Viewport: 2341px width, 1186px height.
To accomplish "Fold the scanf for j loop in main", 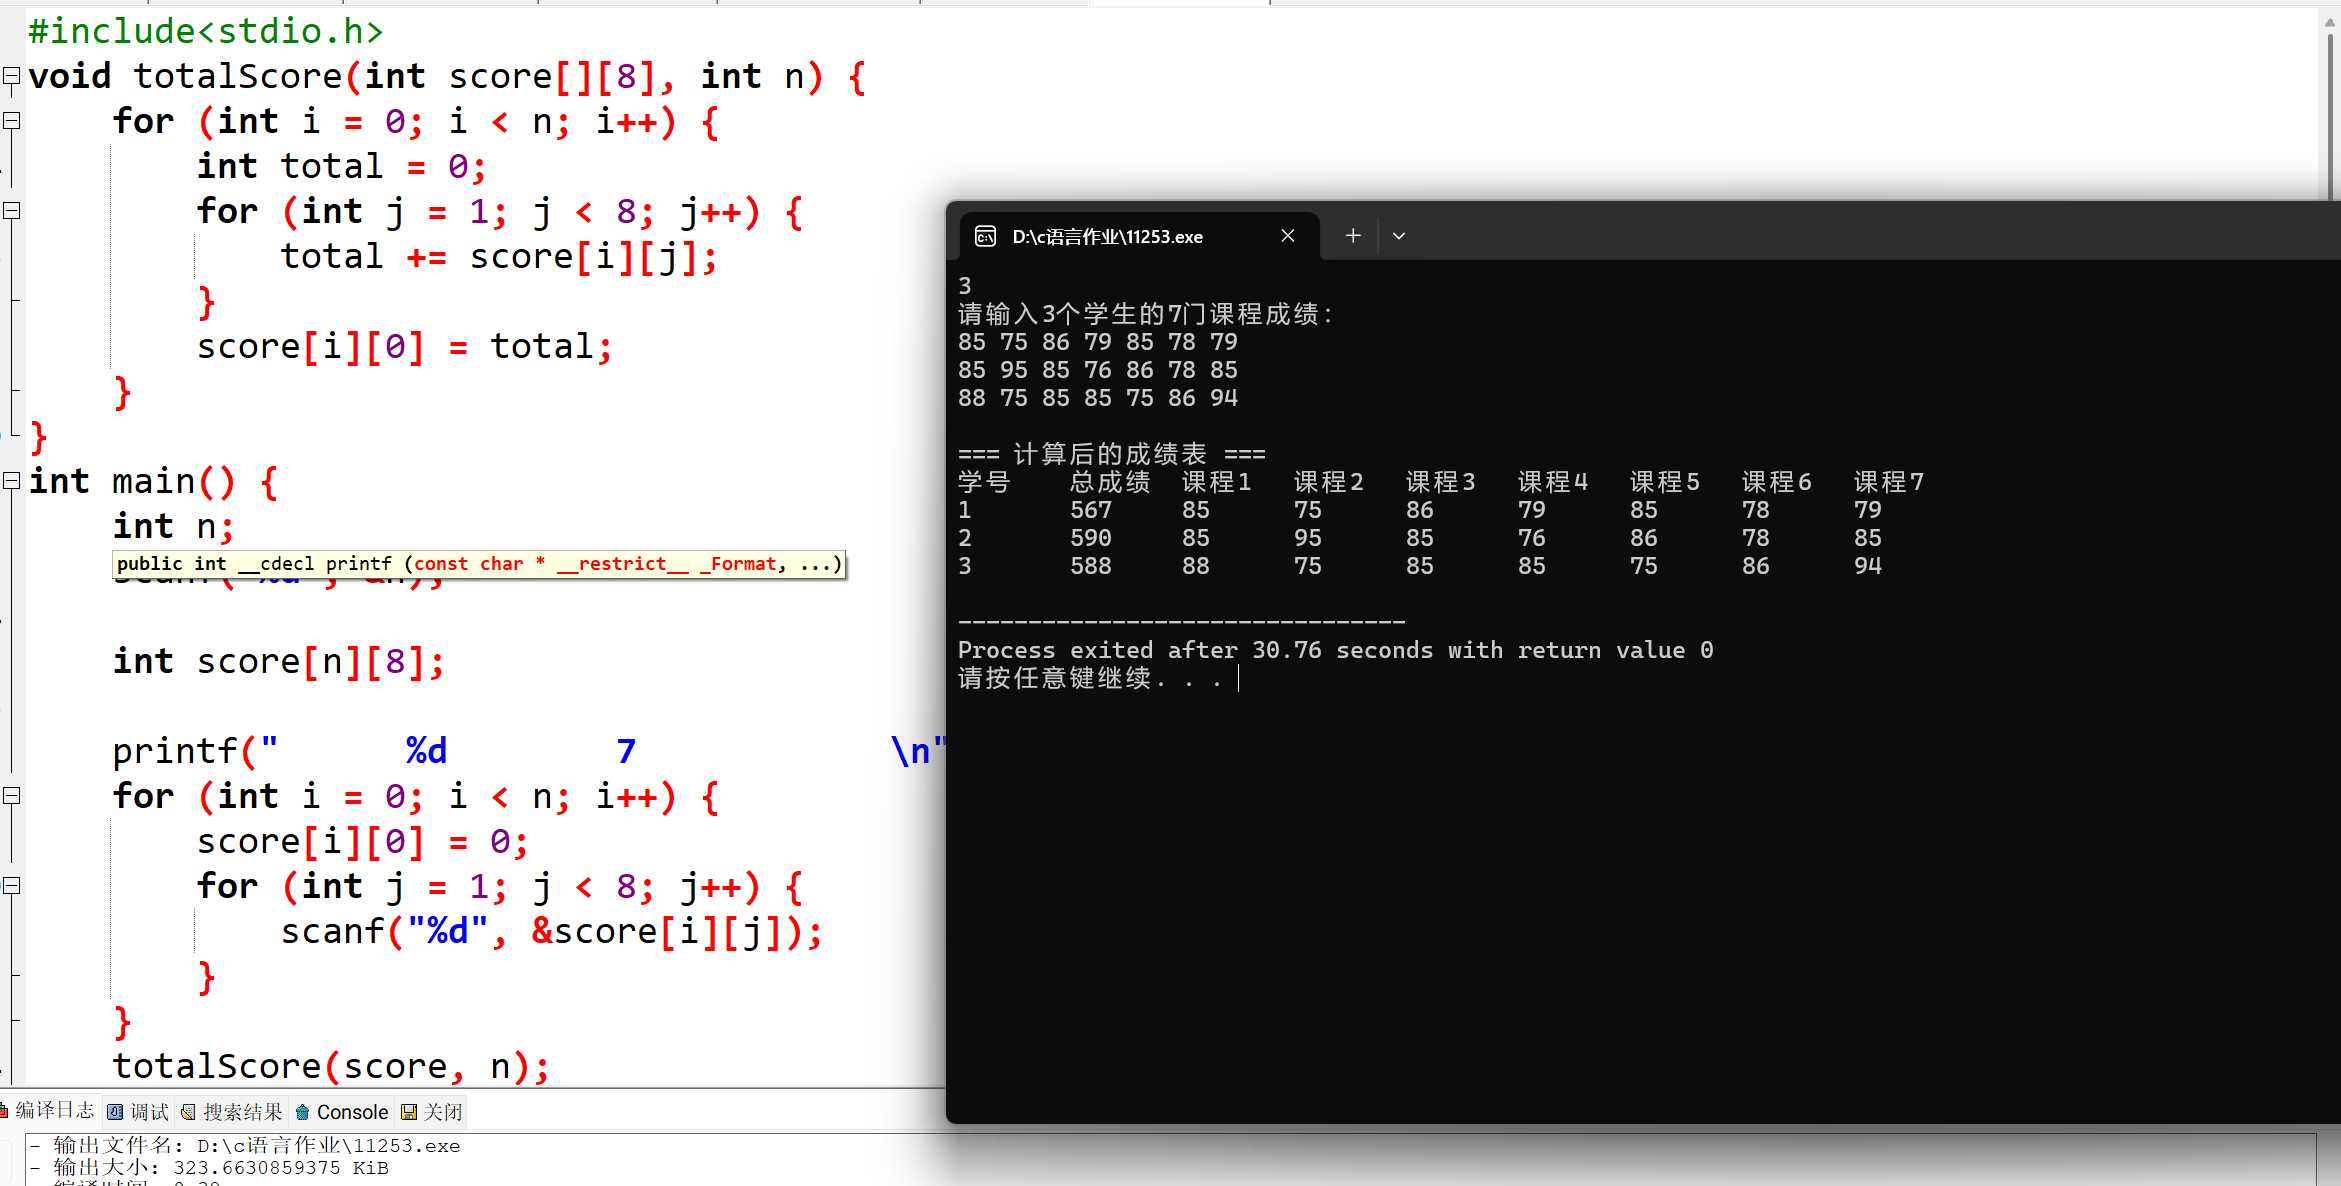I will [12, 886].
